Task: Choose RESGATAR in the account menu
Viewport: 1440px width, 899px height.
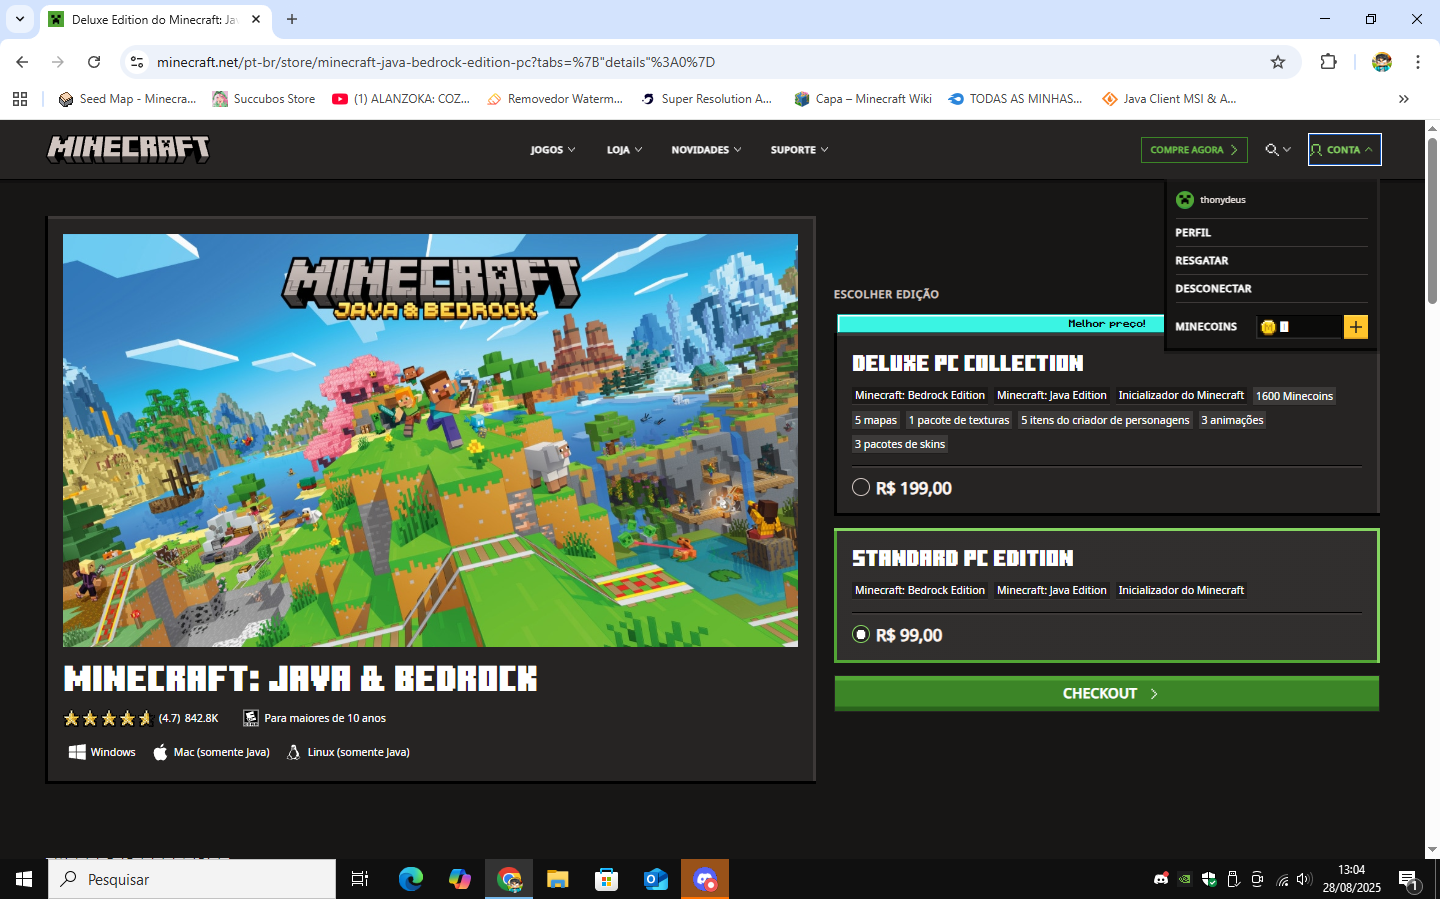Action: [x=1202, y=261]
